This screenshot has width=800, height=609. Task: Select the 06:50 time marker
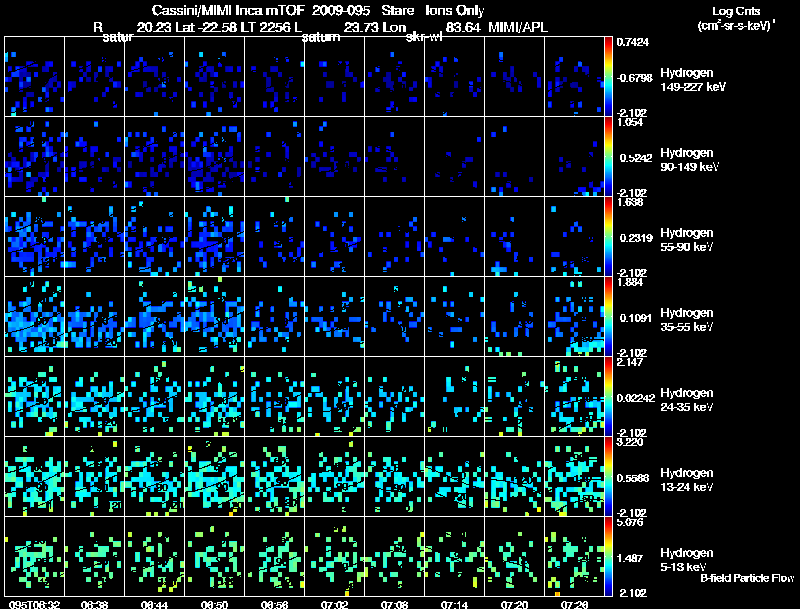pyautogui.click(x=214, y=604)
